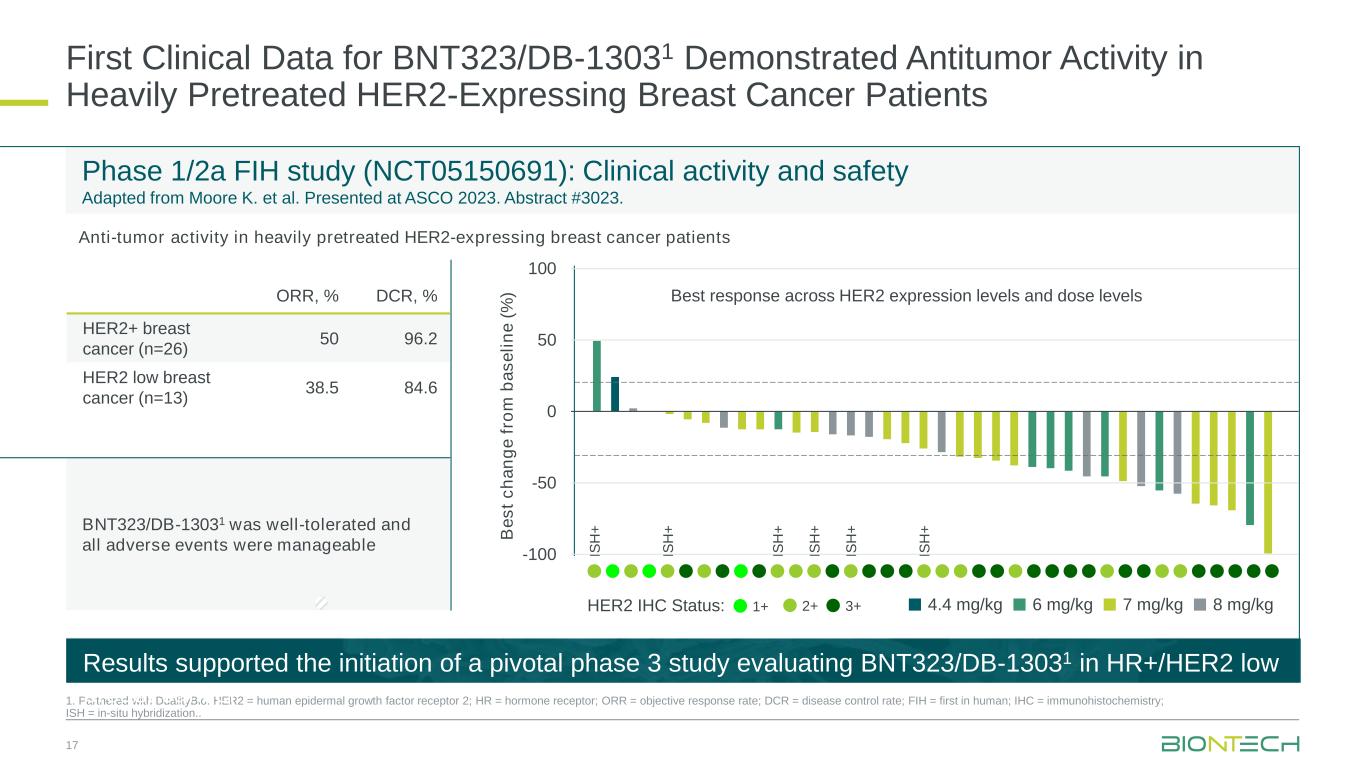Screen dimensions: 1365x768
Task: Click the pivotal phase 3 study results banner
Action: point(682,663)
